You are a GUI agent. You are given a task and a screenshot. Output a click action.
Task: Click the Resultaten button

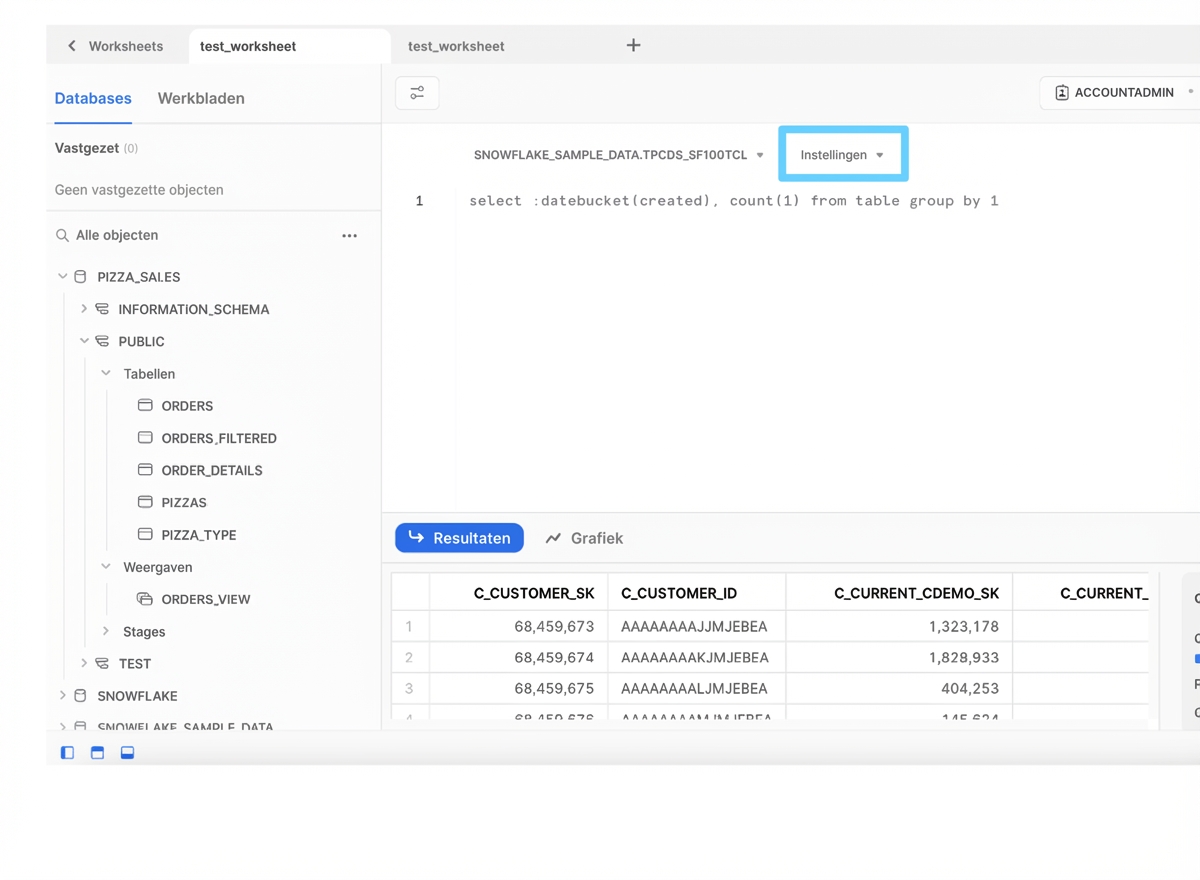[459, 538]
